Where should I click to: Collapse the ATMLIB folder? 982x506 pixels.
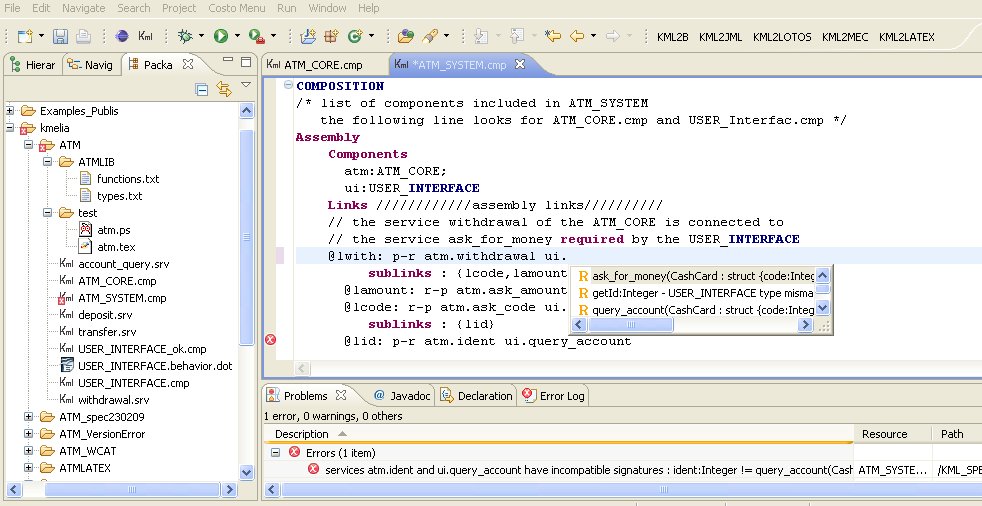[47, 162]
